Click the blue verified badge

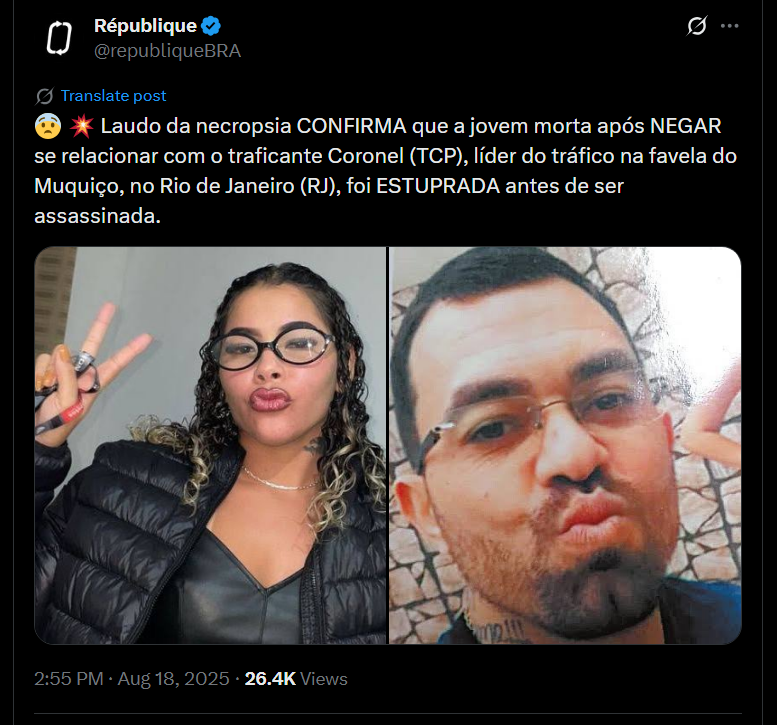click(211, 26)
